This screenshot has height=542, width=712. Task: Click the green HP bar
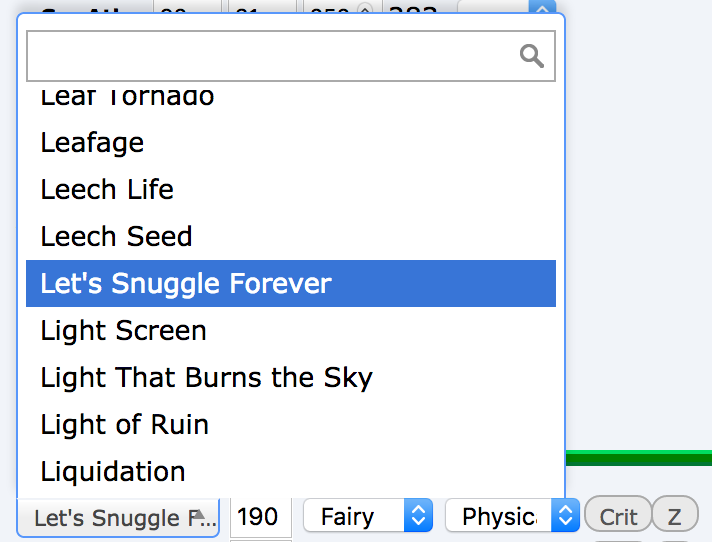(639, 458)
